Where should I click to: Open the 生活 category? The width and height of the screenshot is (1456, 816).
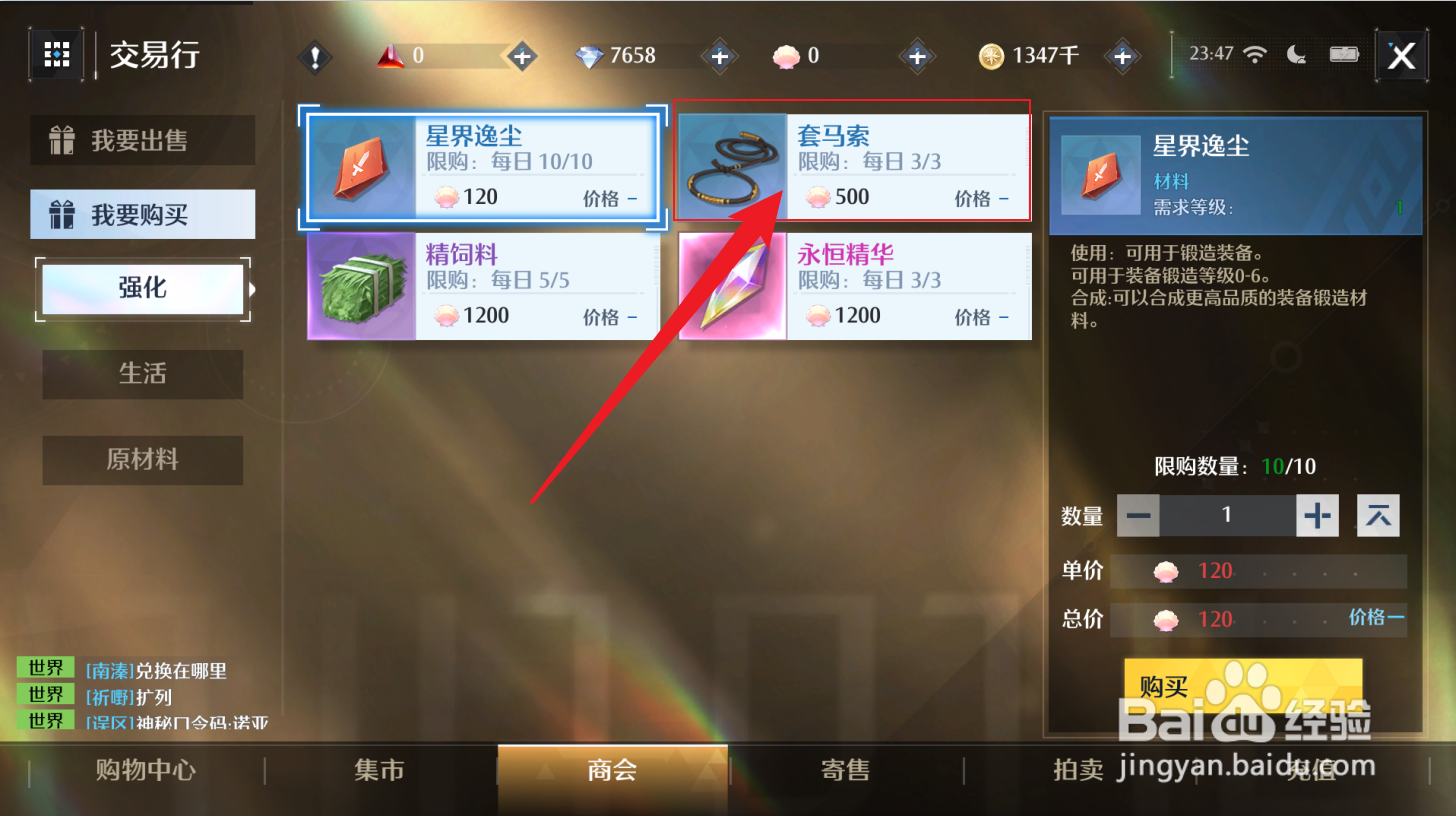[143, 374]
